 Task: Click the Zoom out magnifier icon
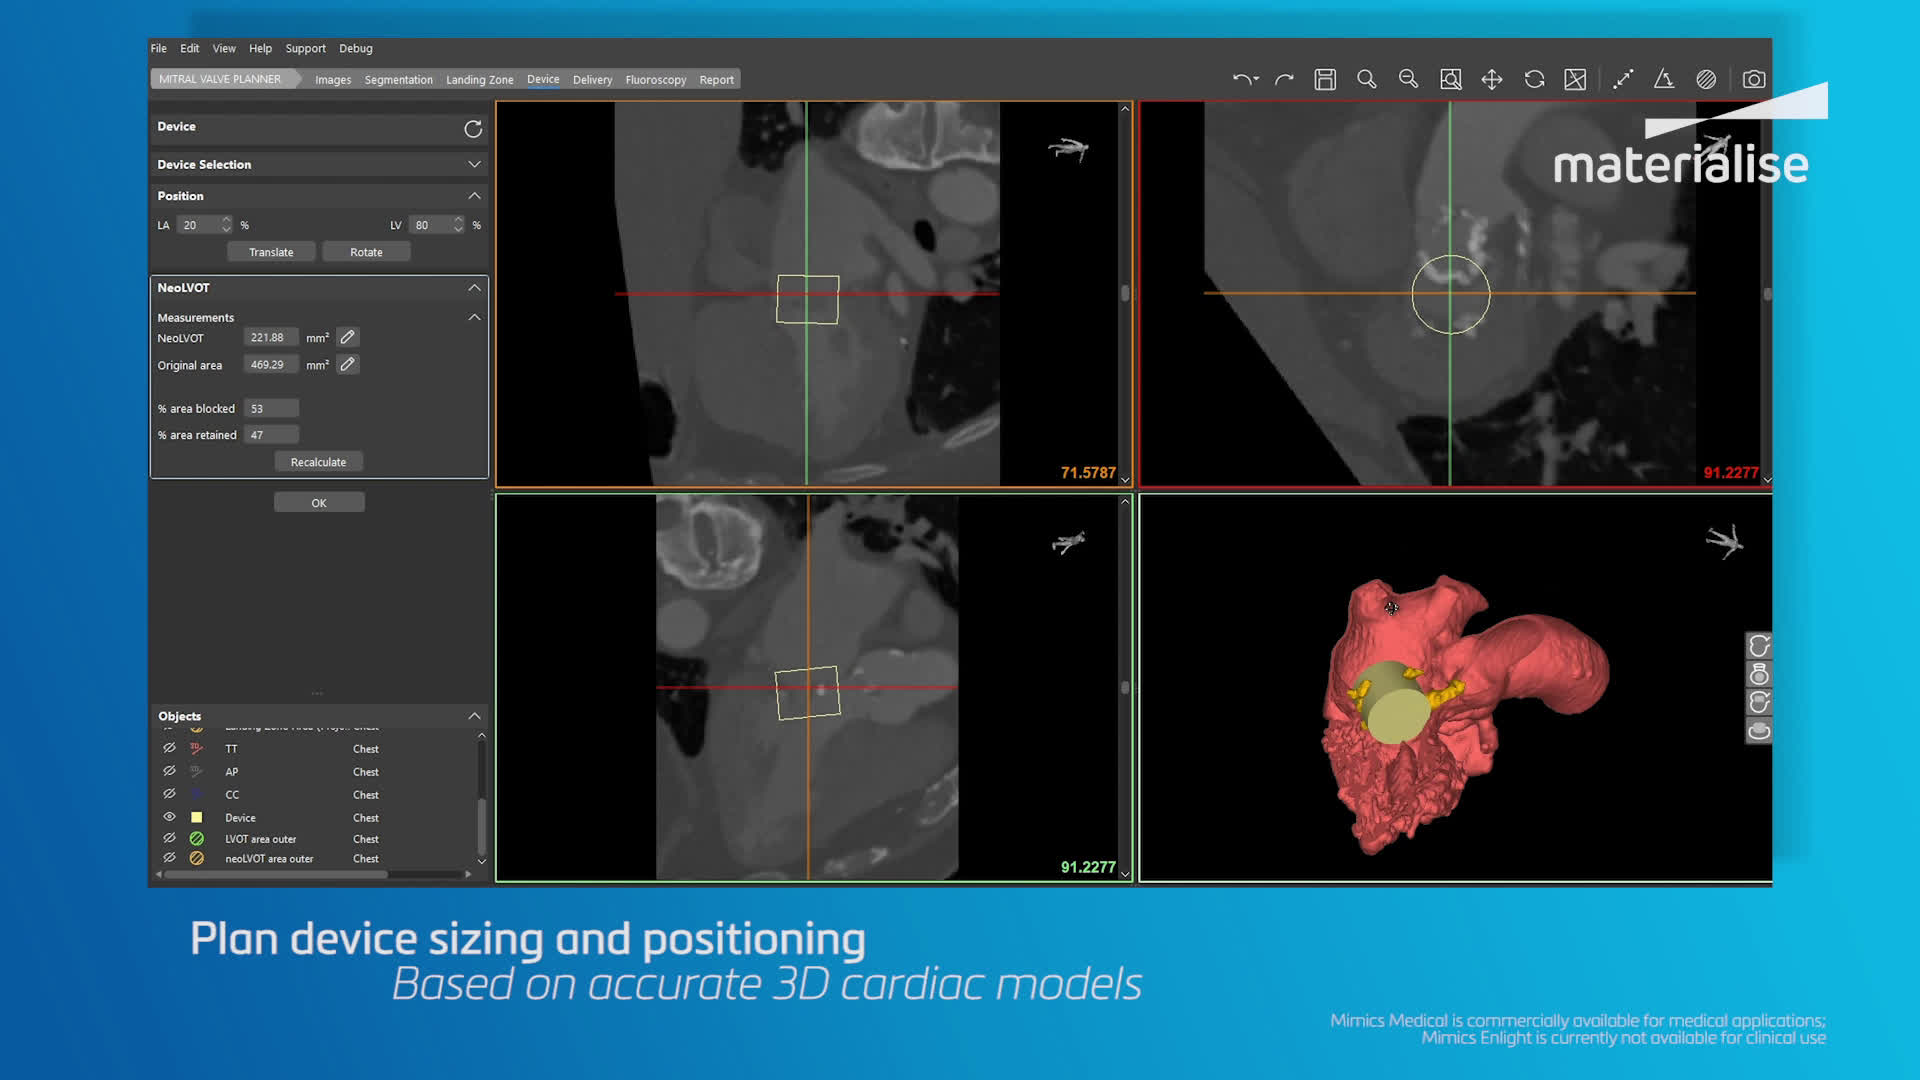[x=1408, y=80]
